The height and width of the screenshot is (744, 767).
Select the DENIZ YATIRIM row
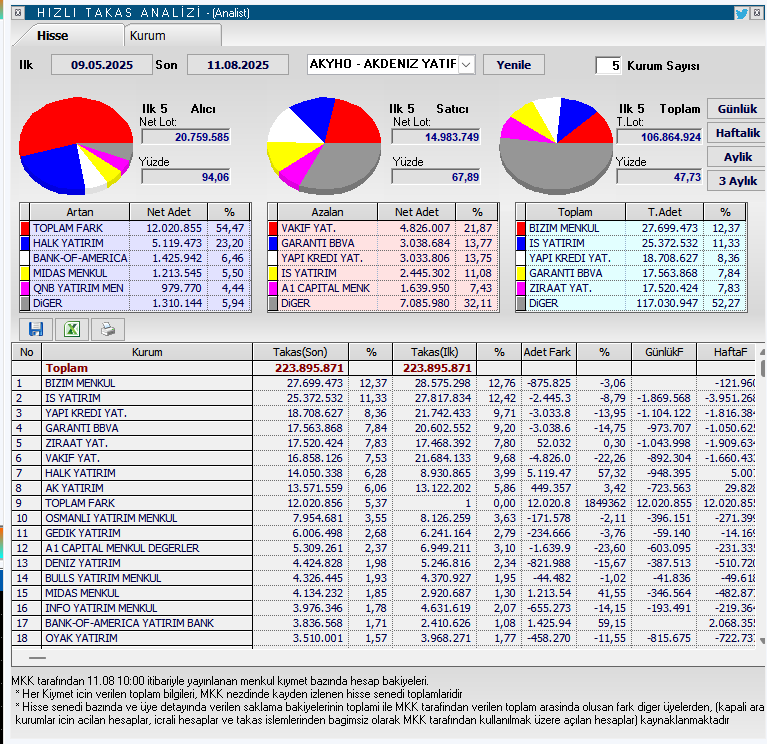coord(384,563)
